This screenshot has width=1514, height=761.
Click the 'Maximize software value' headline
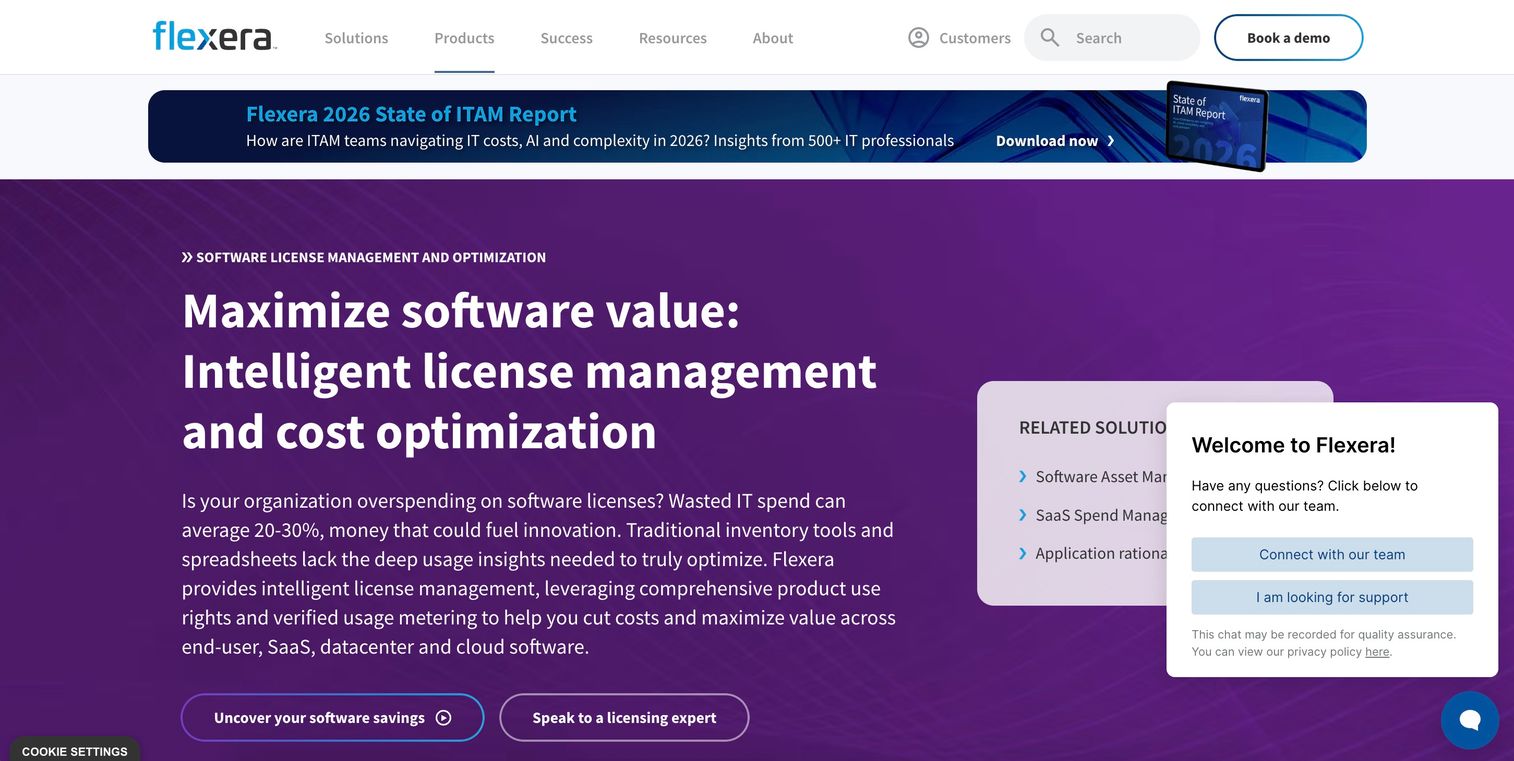click(529, 370)
